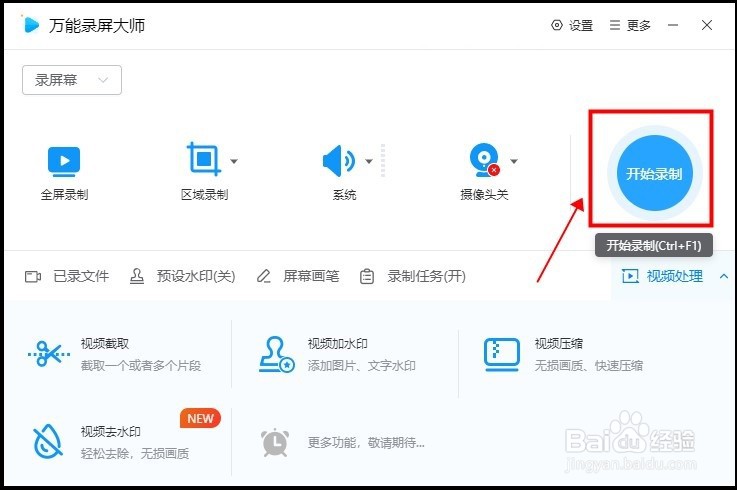Click the 视频去水印 droplet icon

[x=47, y=441]
